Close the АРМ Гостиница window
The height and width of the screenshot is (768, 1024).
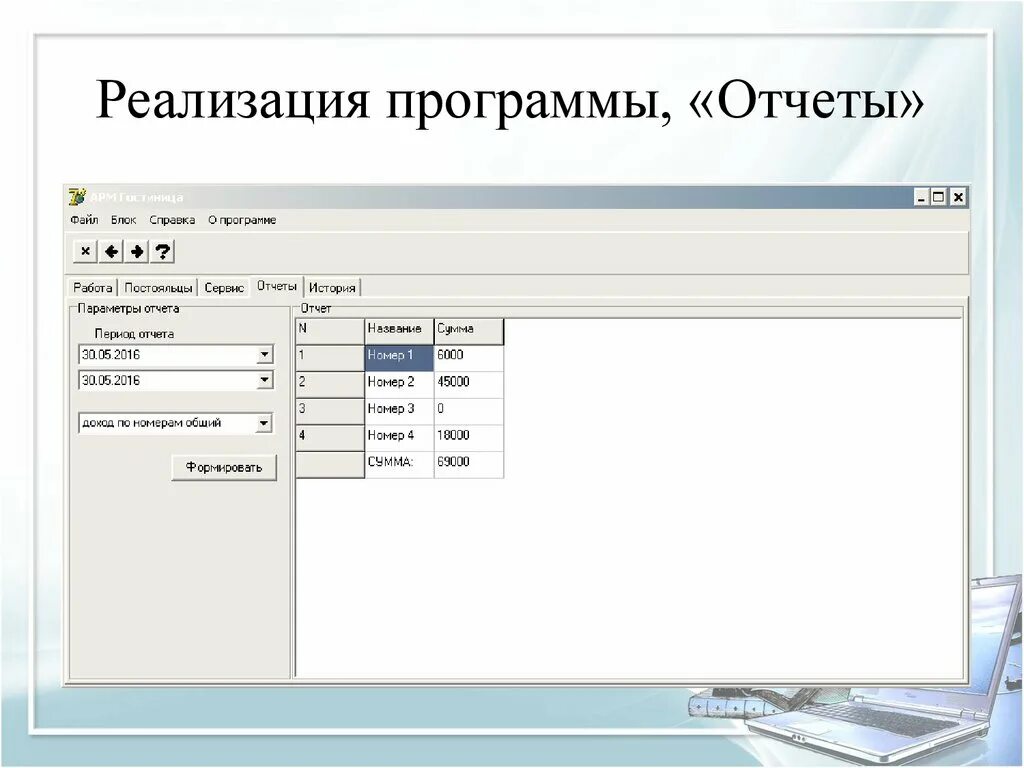[957, 197]
